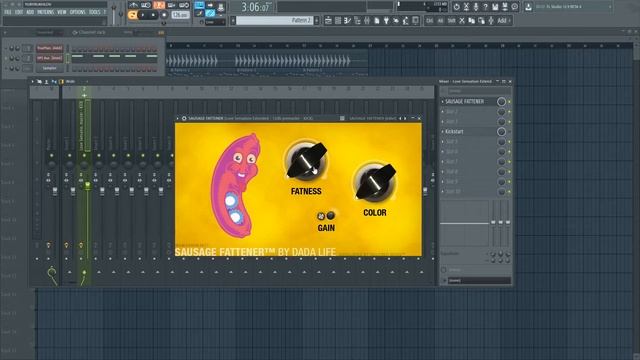
Task: Click the transport play button
Action: [x=143, y=15]
